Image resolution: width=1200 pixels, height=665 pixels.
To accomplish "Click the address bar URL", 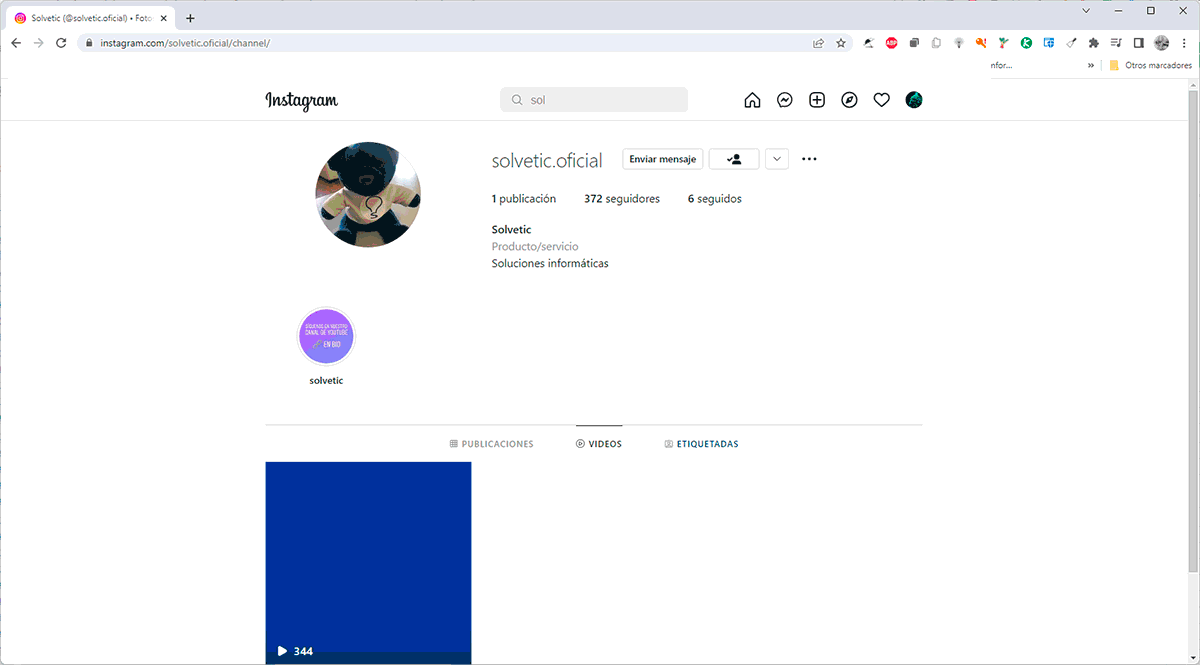I will pos(185,43).
